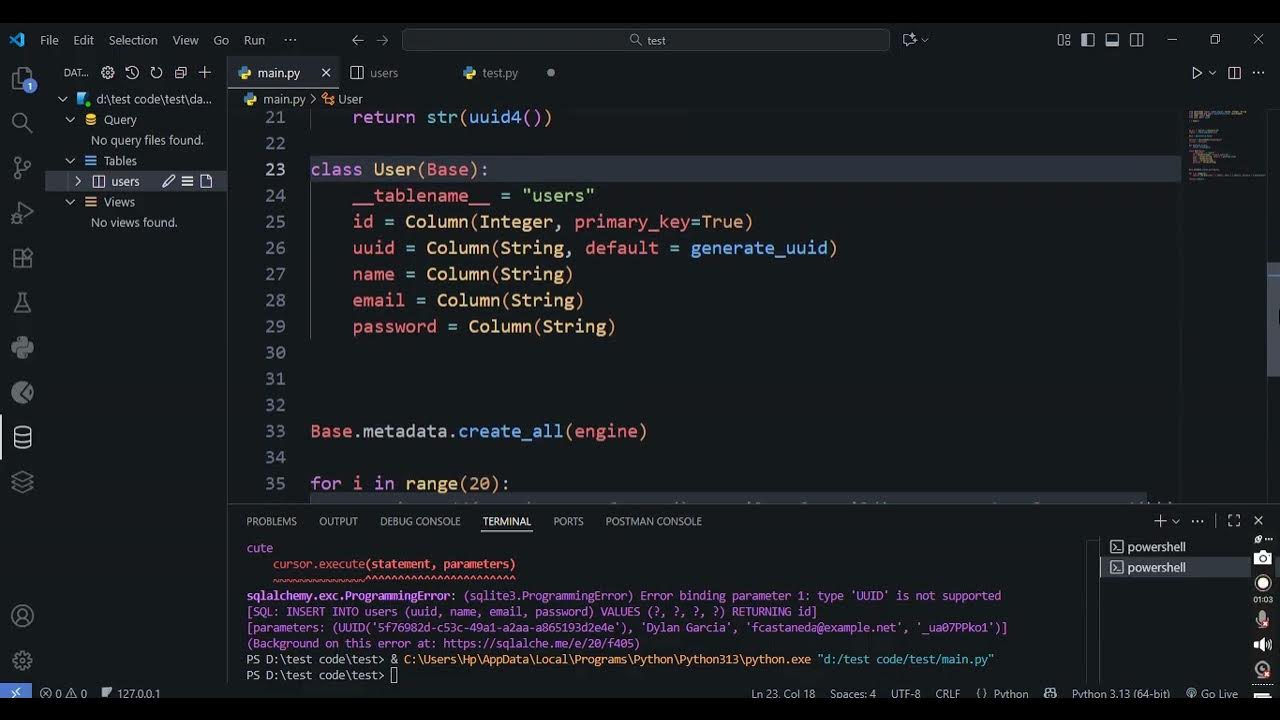Open Search in the activity bar

[x=22, y=122]
